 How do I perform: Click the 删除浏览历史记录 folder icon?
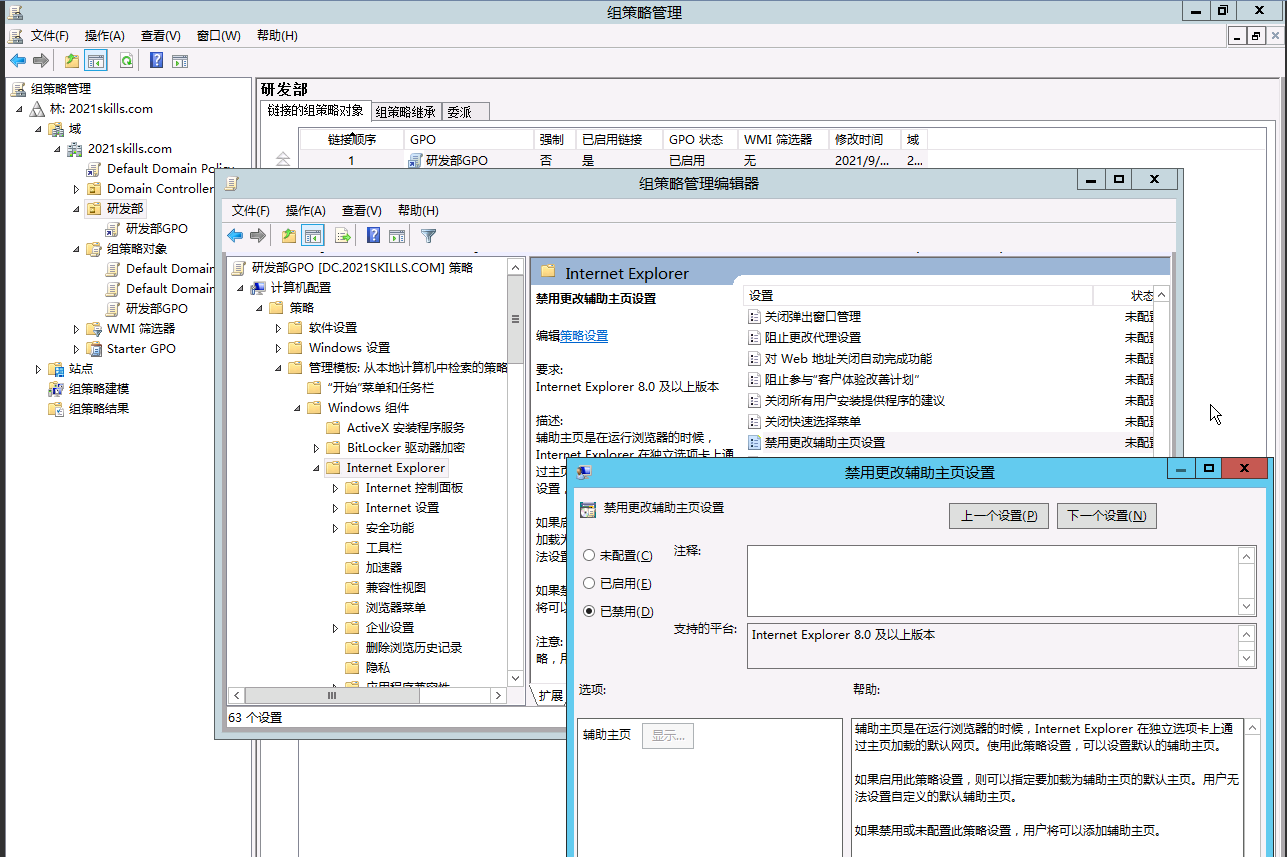pos(352,648)
